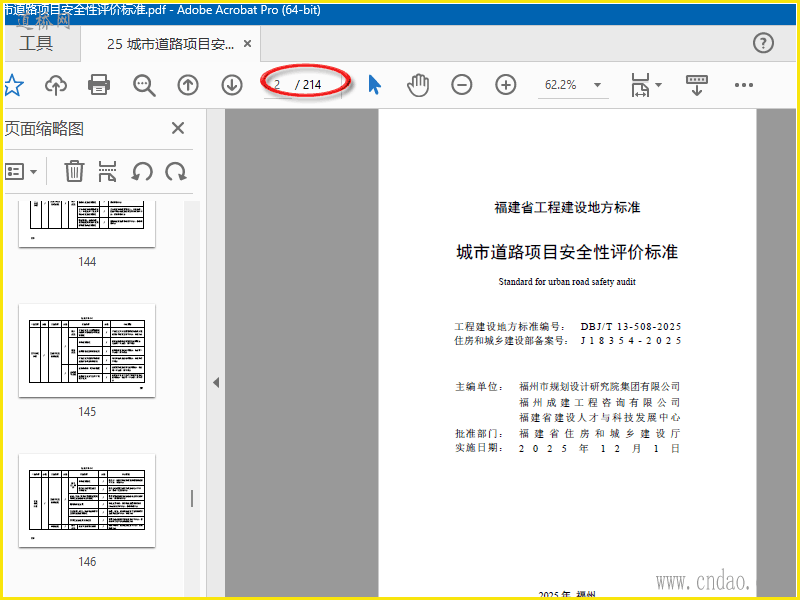Click the cloud upload icon
Image resolution: width=800 pixels, height=600 pixels.
56,85
